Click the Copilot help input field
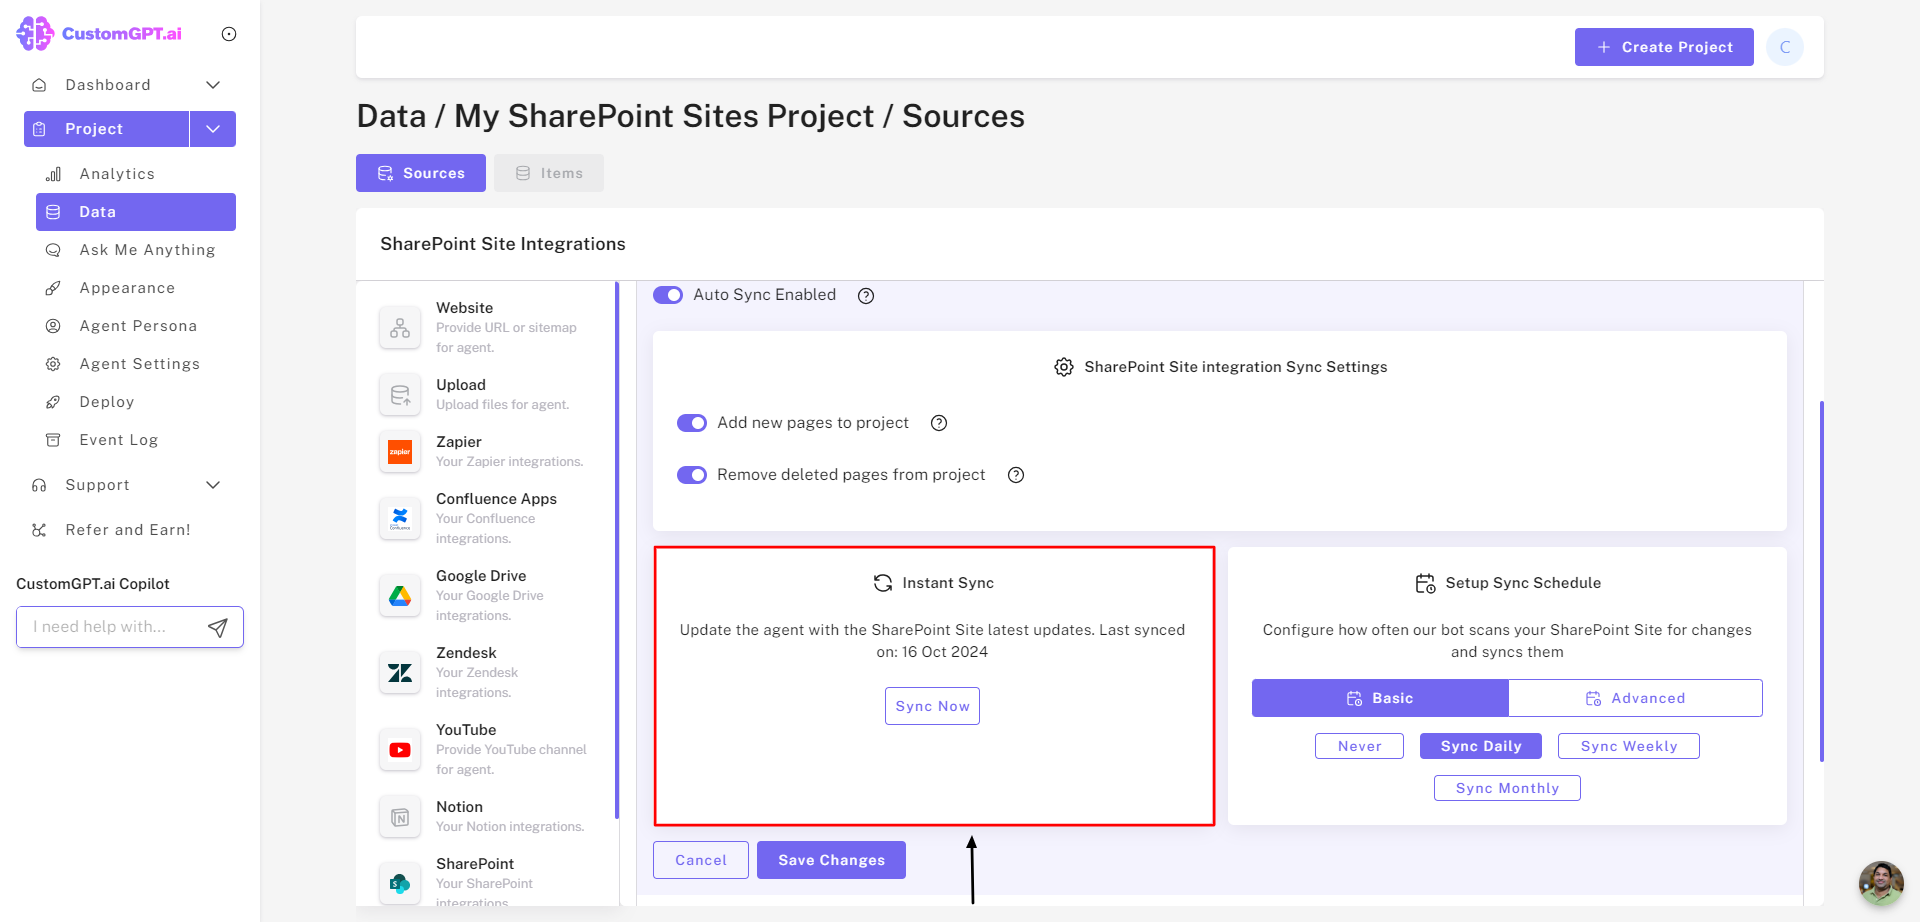 (112, 627)
